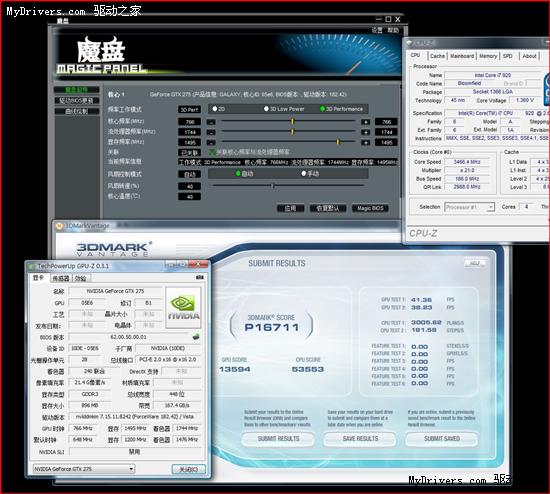This screenshot has width=550, height=494.
Task: Click the BIOS version 62.00.50.00.01 field
Action: coord(129,337)
